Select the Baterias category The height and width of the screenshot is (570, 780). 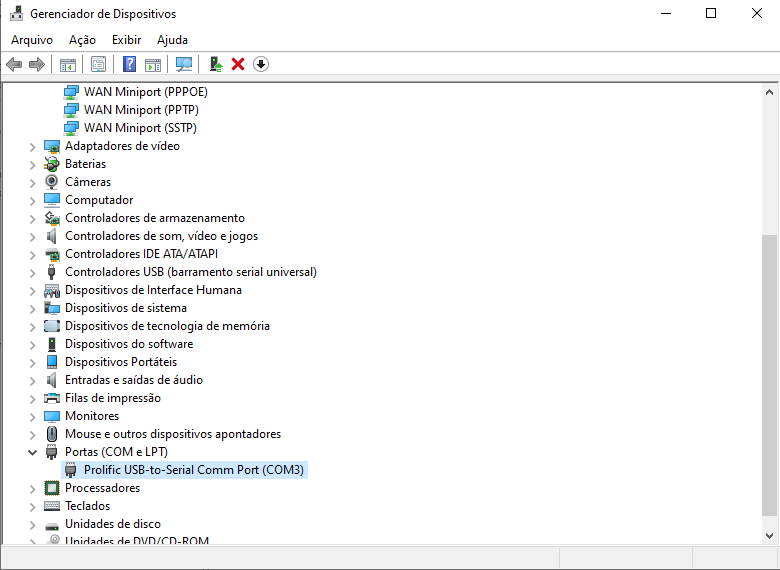85,164
